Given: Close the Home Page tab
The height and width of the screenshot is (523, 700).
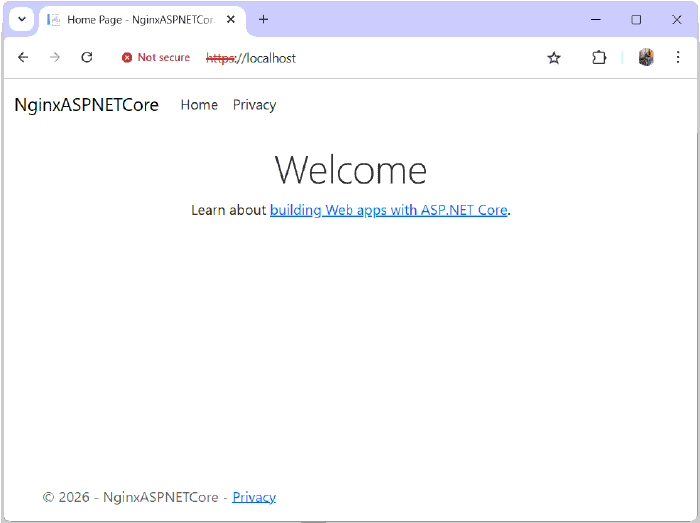Looking at the screenshot, I should pos(230,20).
